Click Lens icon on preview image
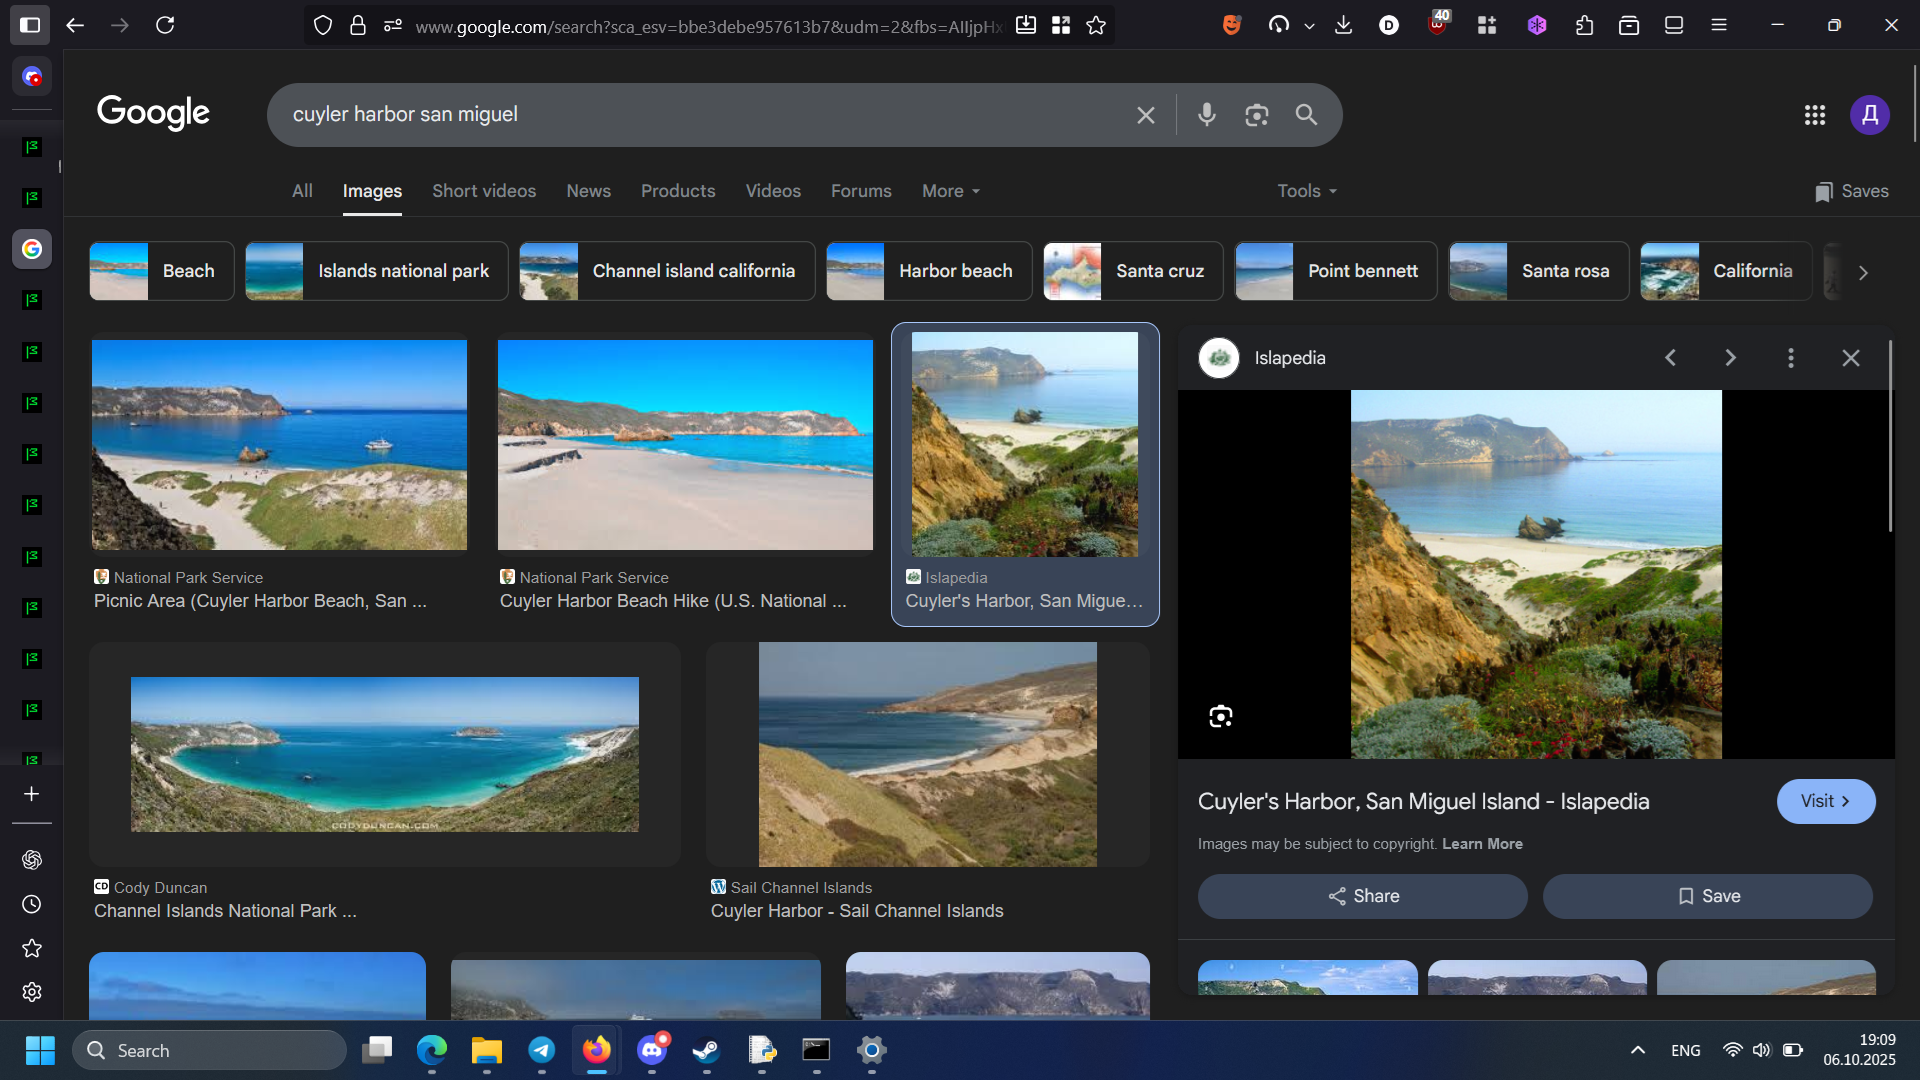 tap(1220, 716)
